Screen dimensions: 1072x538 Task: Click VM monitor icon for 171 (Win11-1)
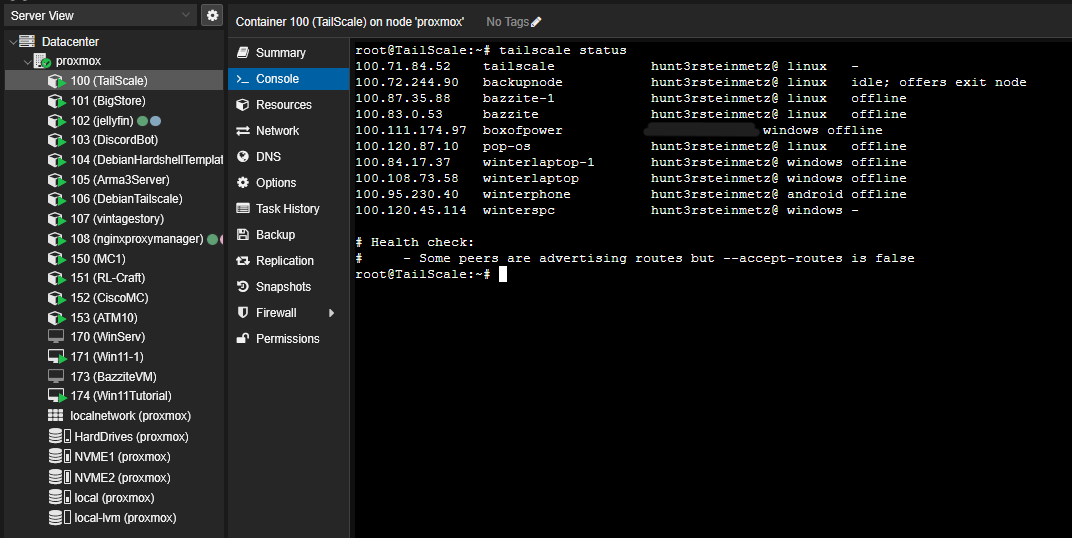click(x=57, y=357)
